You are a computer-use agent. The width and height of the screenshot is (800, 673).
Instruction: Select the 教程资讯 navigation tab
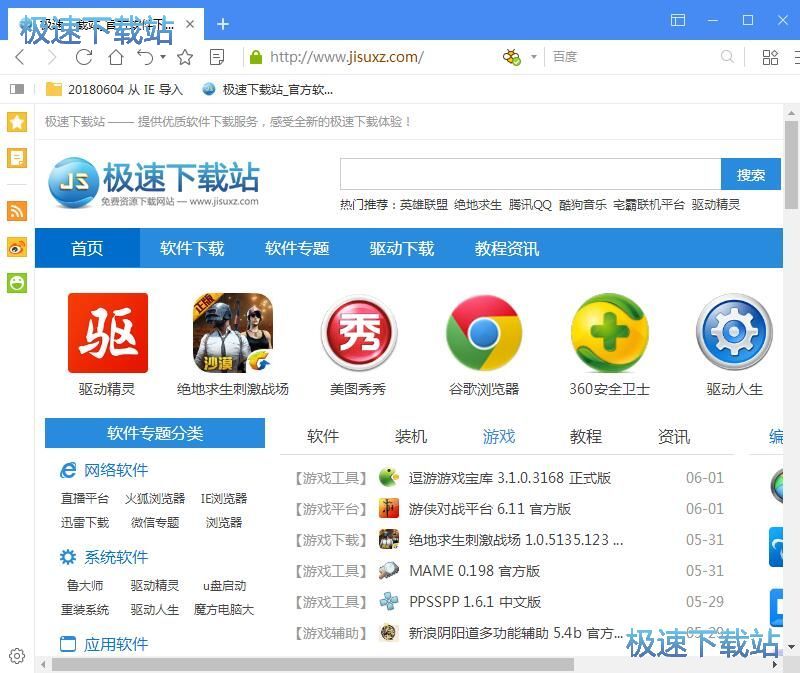507,248
